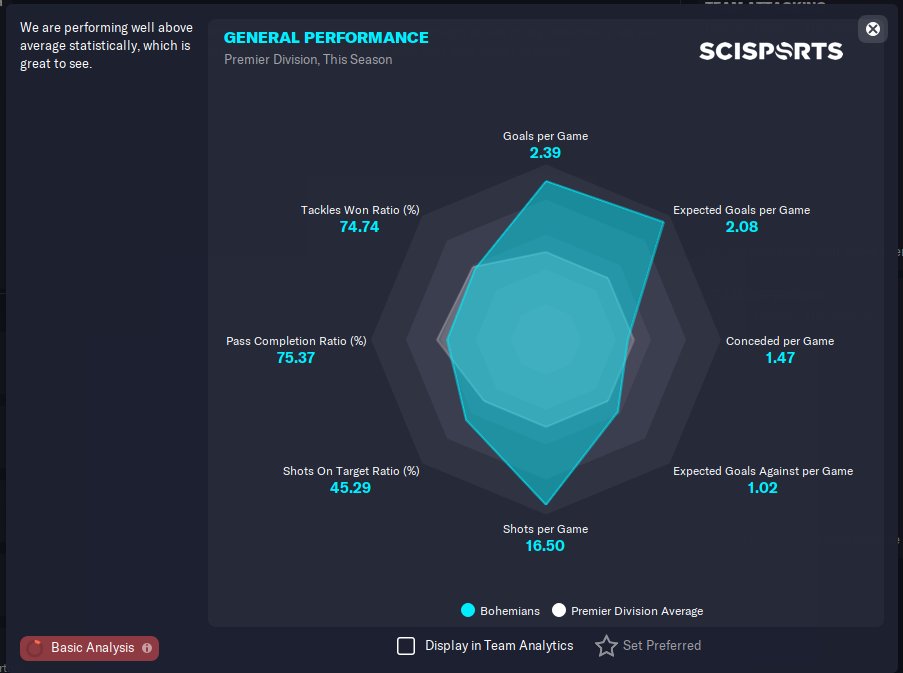This screenshot has width=903, height=673.
Task: Click the Set Preferred star icon
Action: [x=606, y=646]
